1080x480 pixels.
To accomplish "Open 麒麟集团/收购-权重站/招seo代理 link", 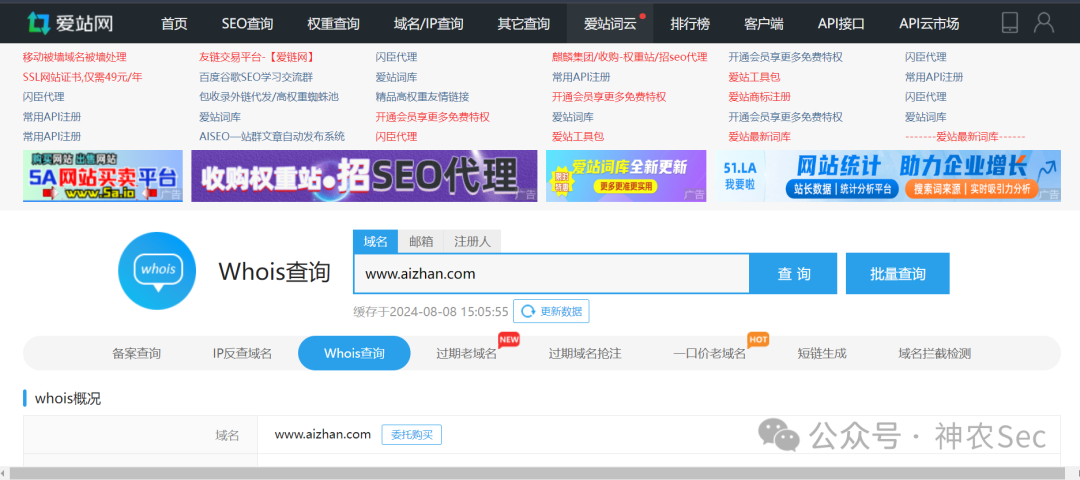I will [x=630, y=57].
